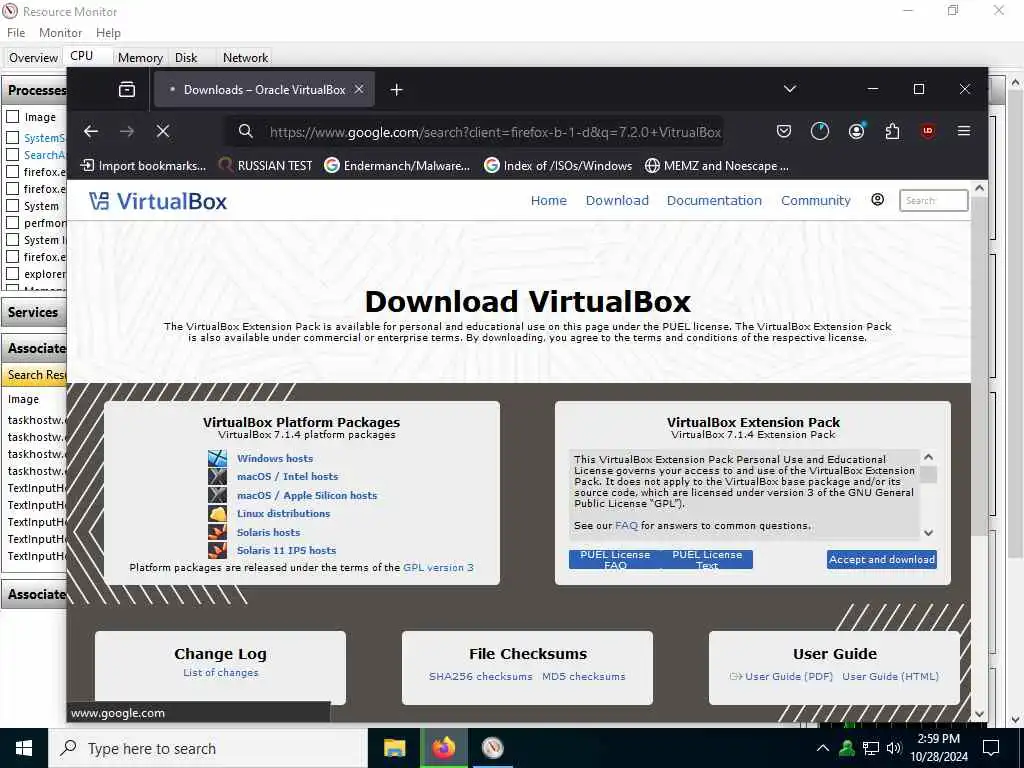Open the Monitor menu in Resource Monitor

coord(60,33)
